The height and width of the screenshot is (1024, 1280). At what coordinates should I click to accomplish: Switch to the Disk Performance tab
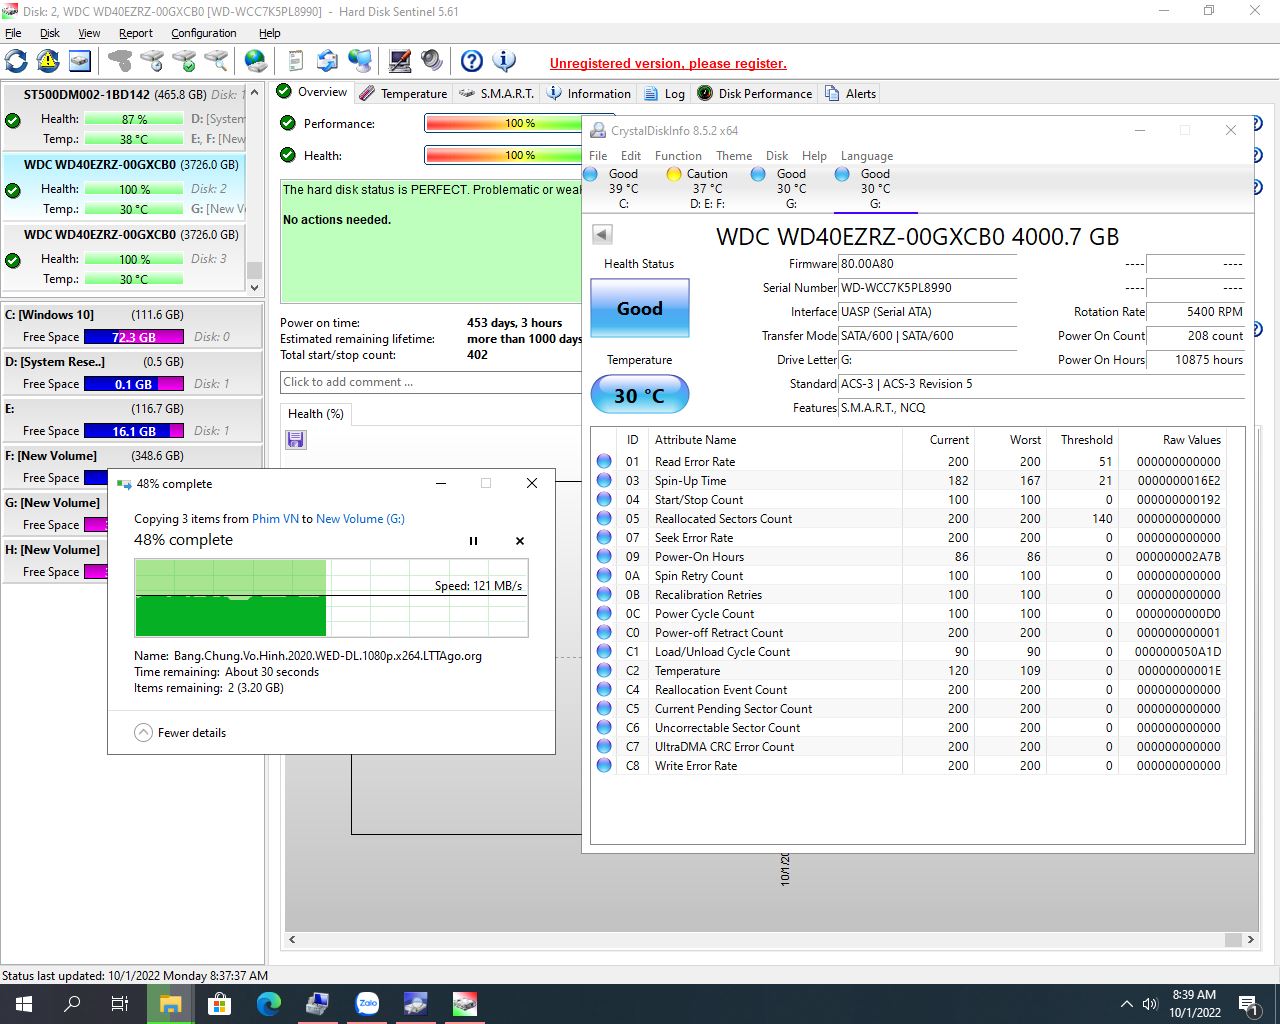[755, 93]
